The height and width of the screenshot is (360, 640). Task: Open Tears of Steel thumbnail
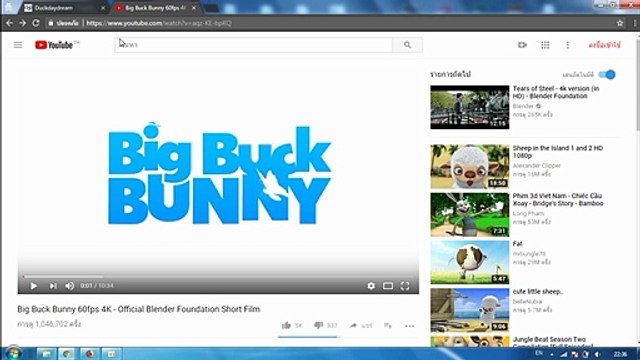[470, 107]
